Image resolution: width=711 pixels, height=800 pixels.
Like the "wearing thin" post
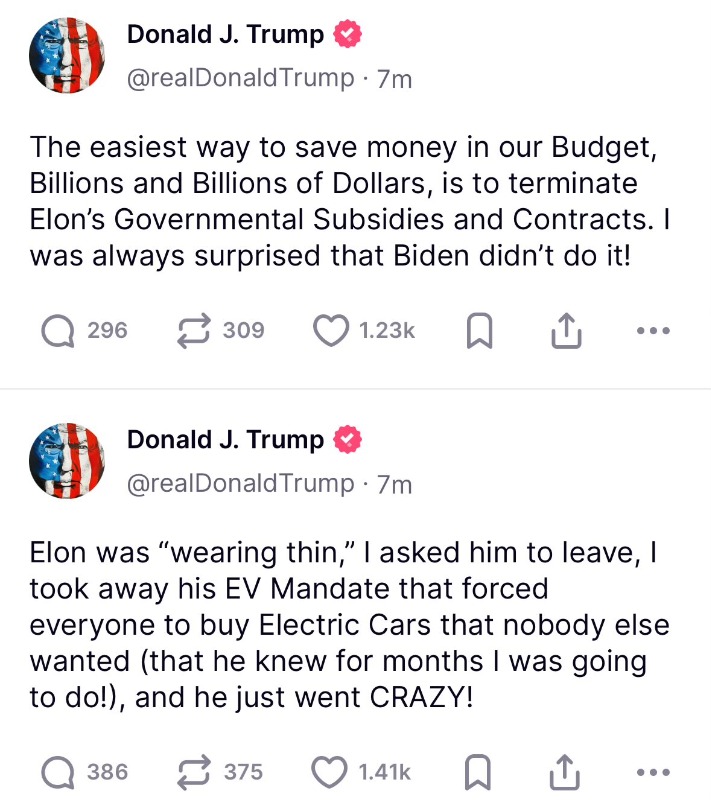tap(330, 771)
